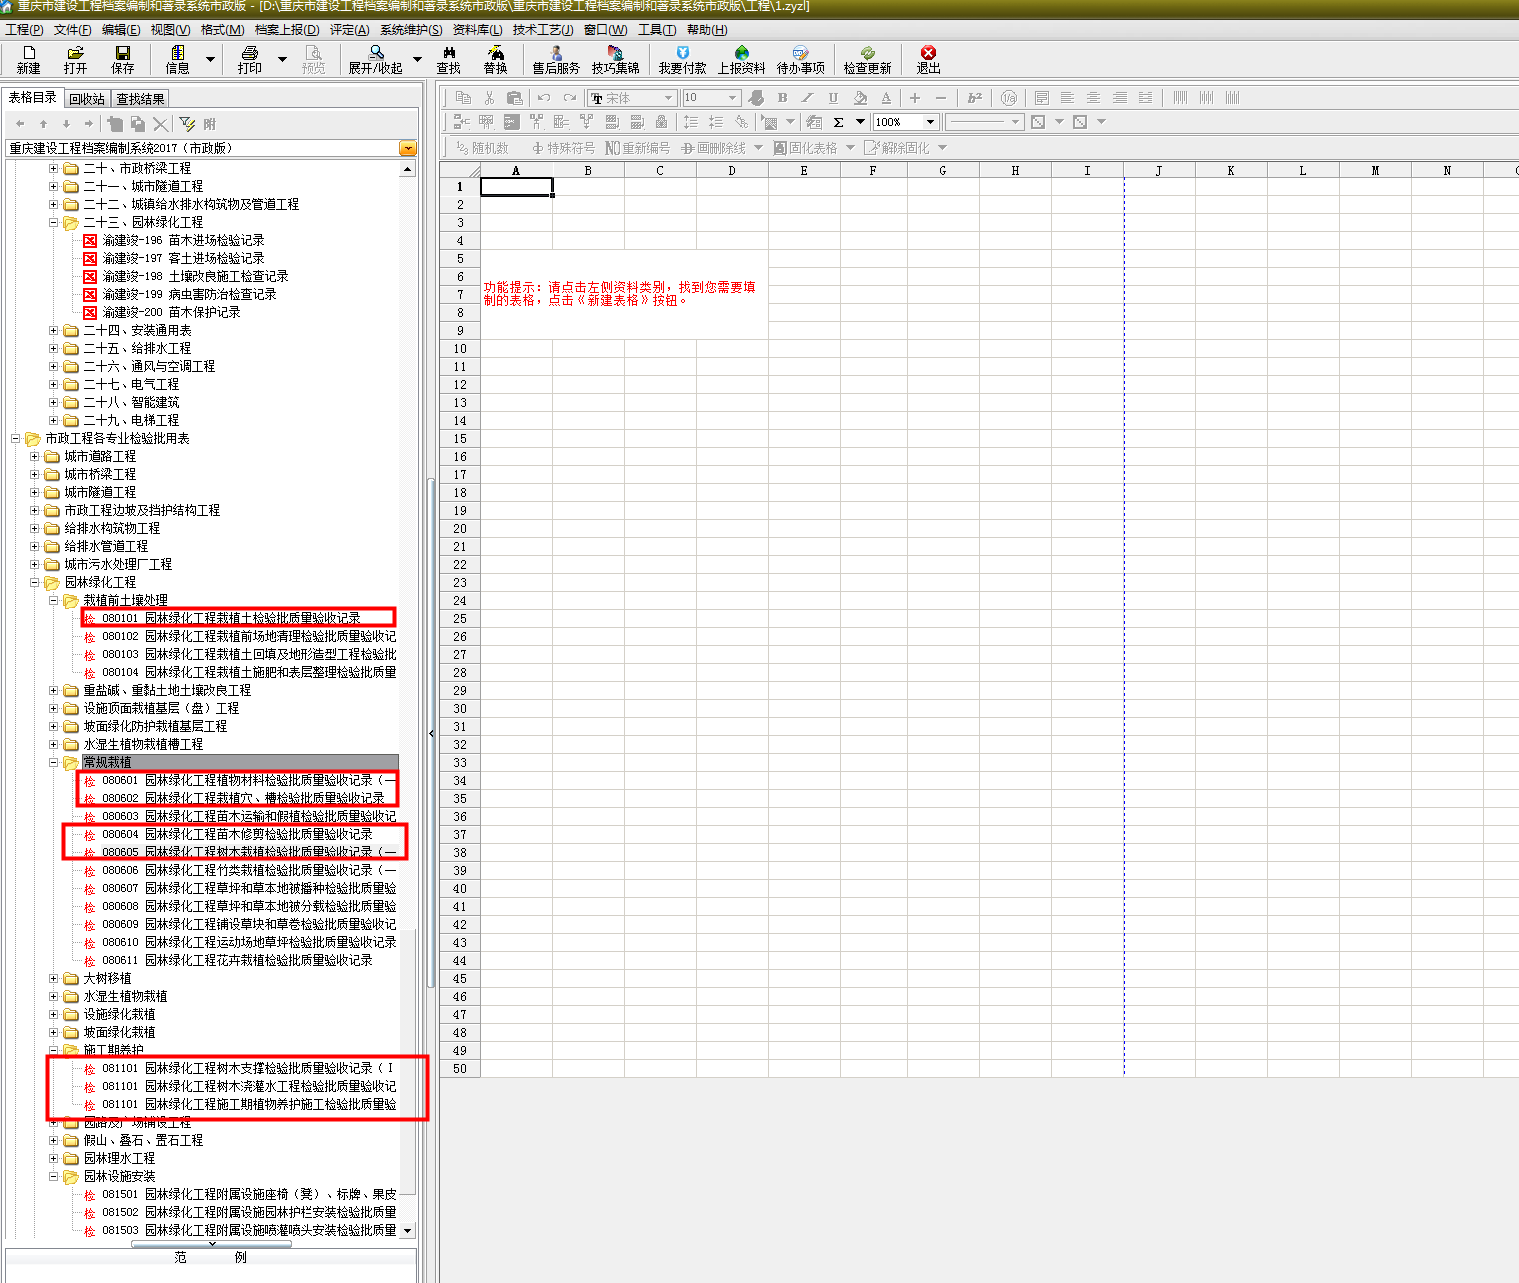Click the superscript b² icon
The width and height of the screenshot is (1519, 1283).
tap(974, 98)
